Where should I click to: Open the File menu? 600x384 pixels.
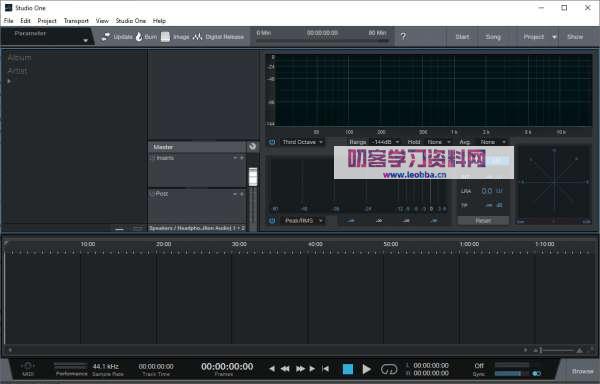[x=8, y=21]
